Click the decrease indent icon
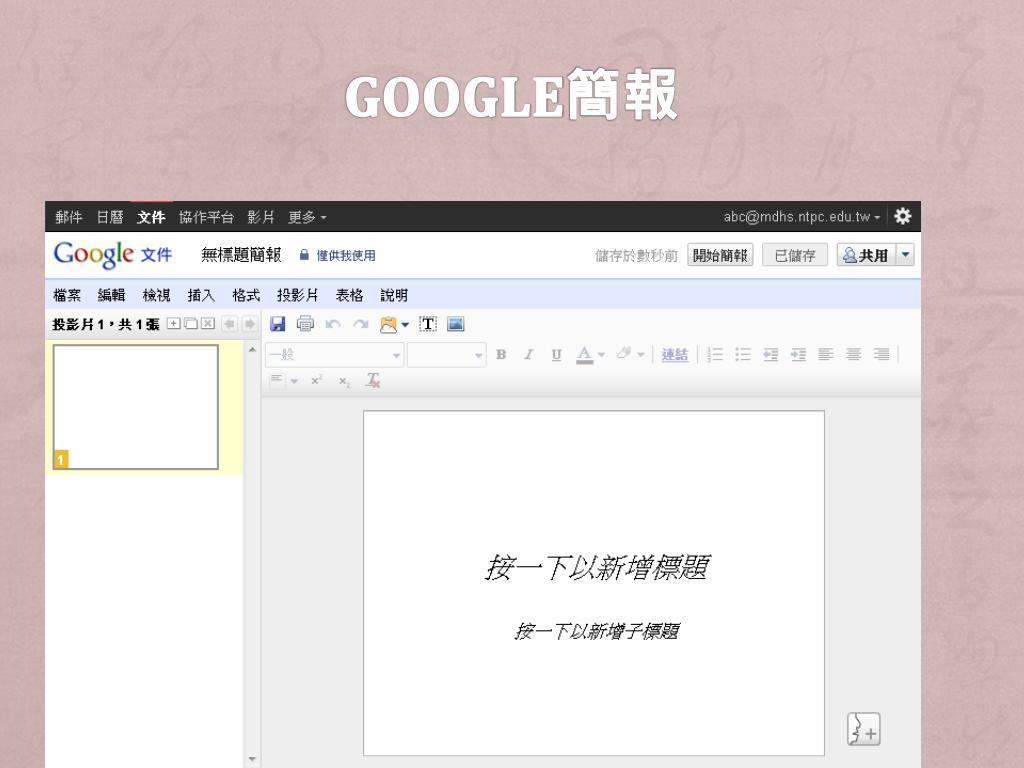Image resolution: width=1024 pixels, height=768 pixels. click(771, 355)
